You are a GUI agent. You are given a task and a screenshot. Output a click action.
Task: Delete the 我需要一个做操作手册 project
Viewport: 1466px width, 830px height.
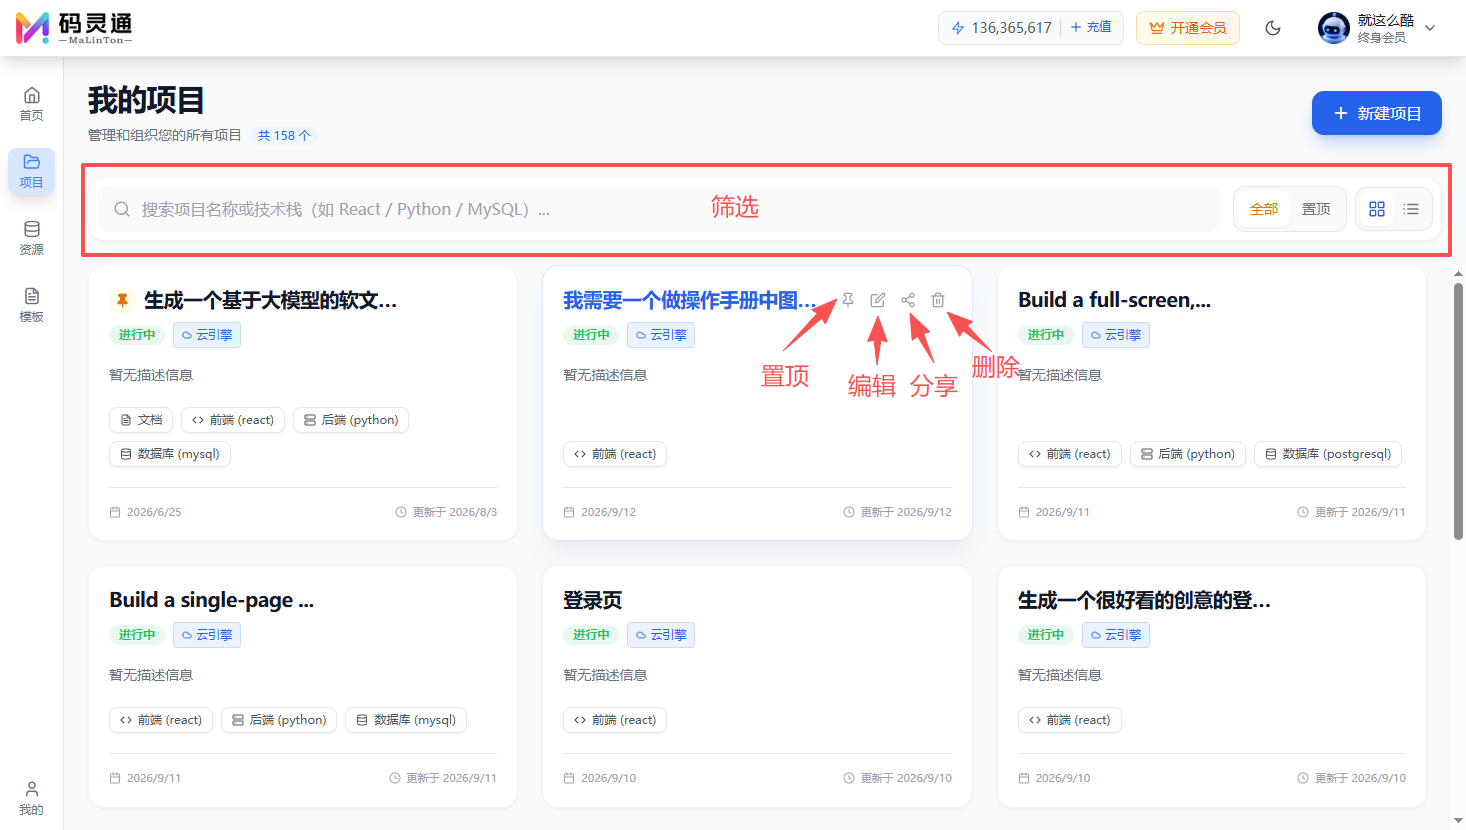pyautogui.click(x=938, y=300)
